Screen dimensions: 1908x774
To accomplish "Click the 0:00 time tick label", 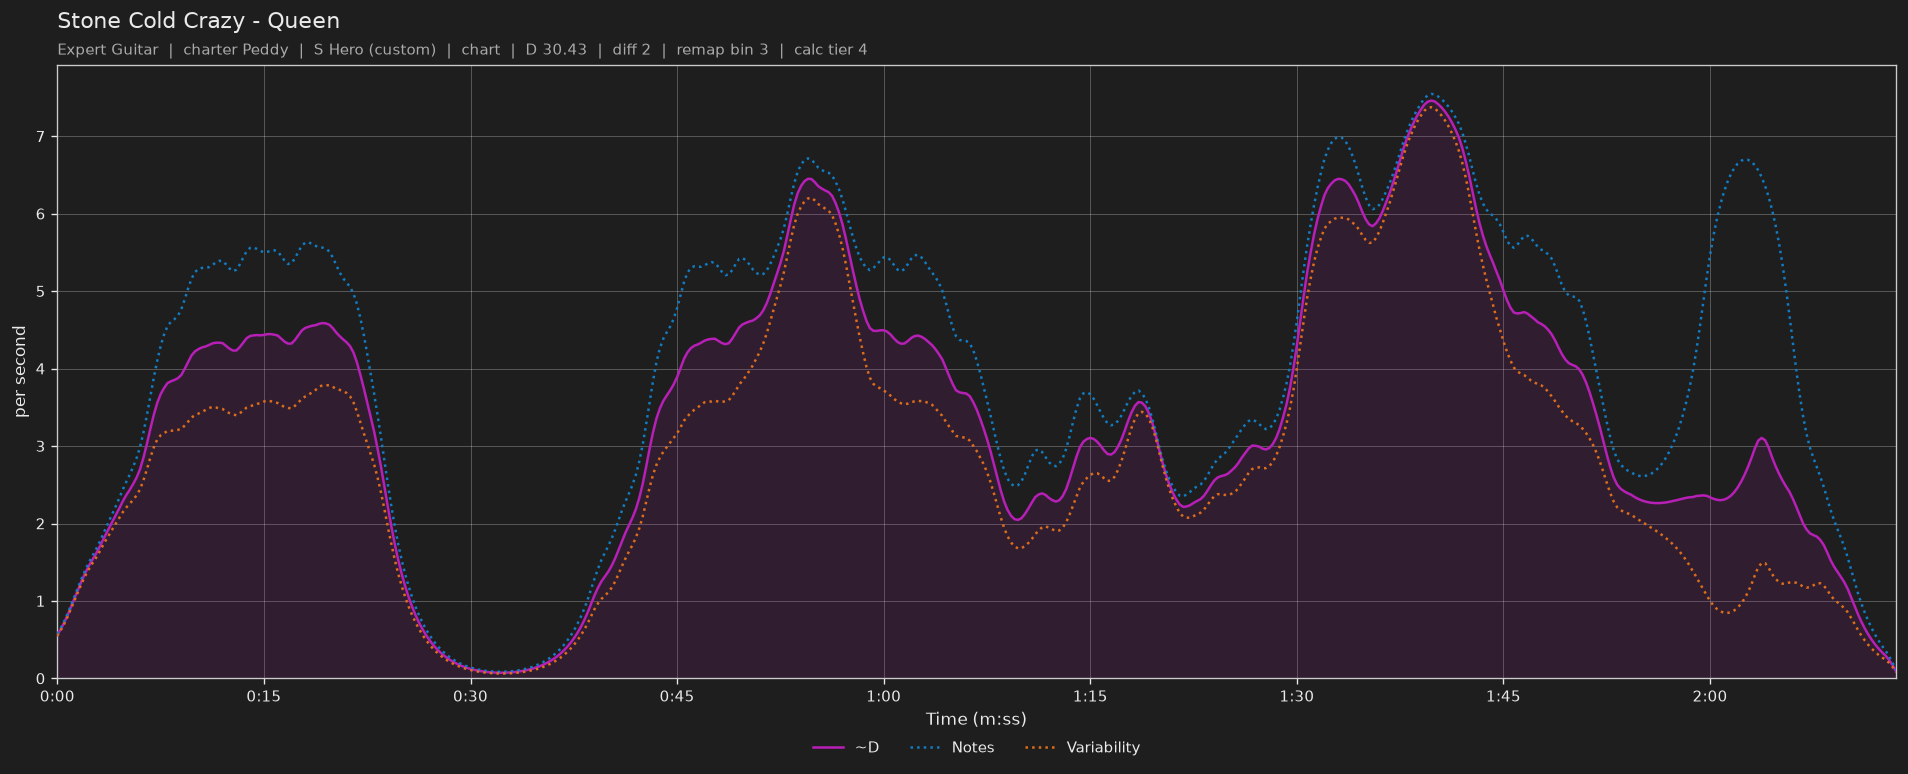I will click(57, 696).
